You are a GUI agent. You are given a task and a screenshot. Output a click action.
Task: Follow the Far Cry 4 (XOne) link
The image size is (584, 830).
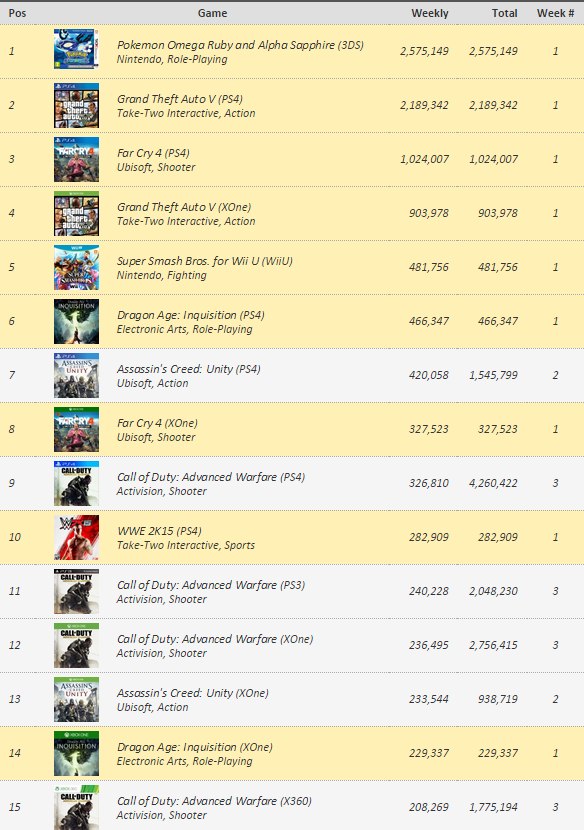(x=157, y=423)
